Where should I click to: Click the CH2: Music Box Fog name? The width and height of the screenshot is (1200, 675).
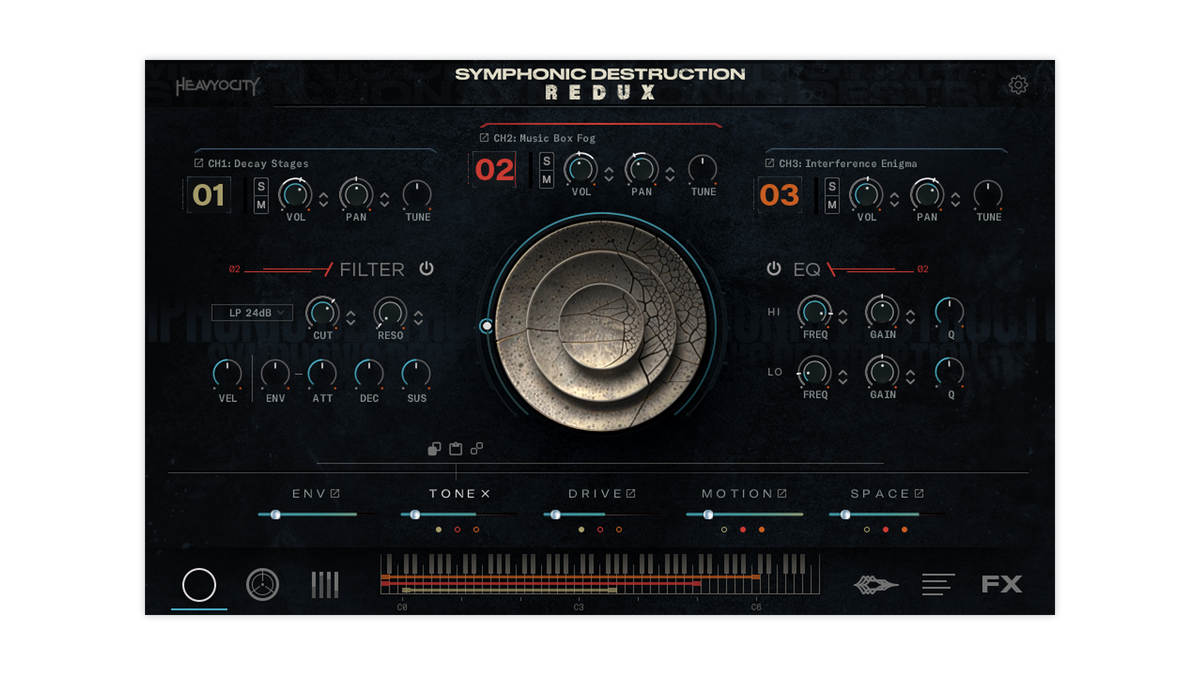[544, 138]
